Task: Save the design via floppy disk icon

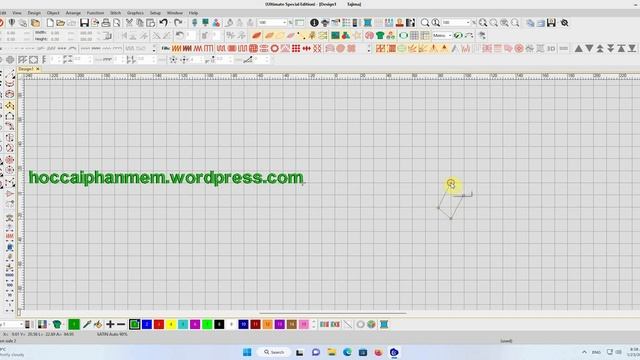Action: [84, 23]
